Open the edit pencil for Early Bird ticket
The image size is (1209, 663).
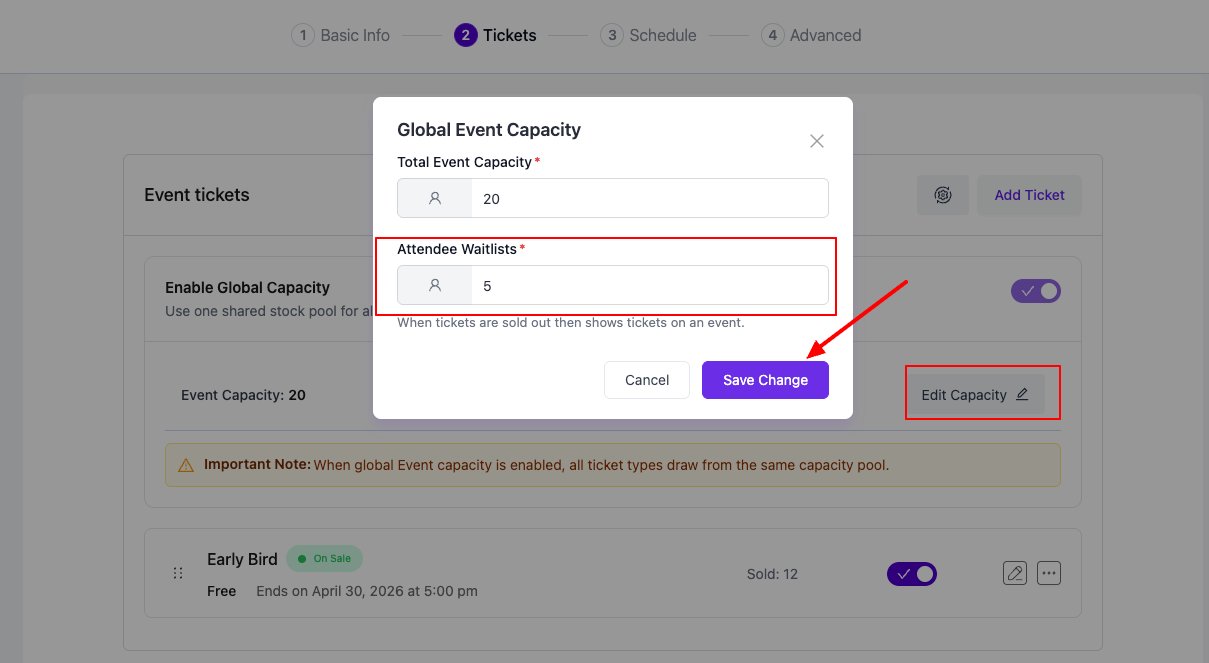[x=1014, y=572]
